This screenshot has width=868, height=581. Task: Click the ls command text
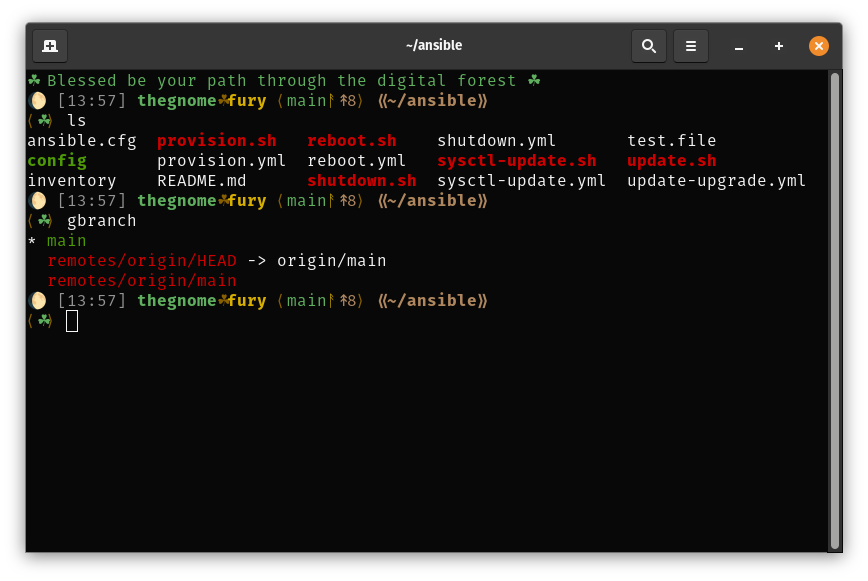(76, 121)
